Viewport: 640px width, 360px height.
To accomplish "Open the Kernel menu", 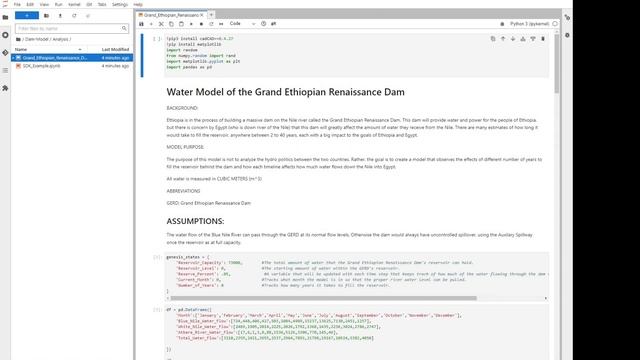I will click(x=74, y=4).
